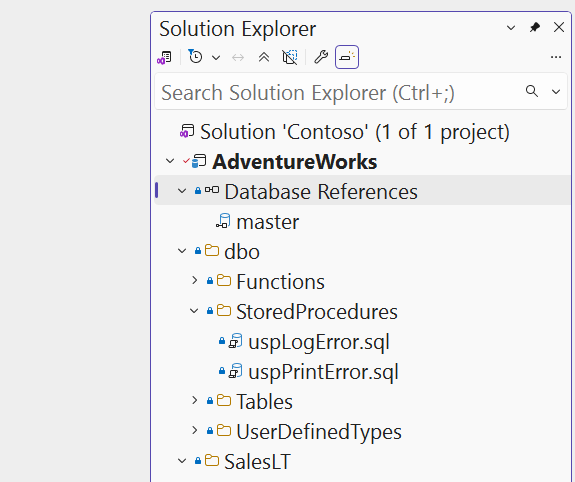
Task: Open the toolbar overflow ellipsis menu
Action: click(x=556, y=57)
